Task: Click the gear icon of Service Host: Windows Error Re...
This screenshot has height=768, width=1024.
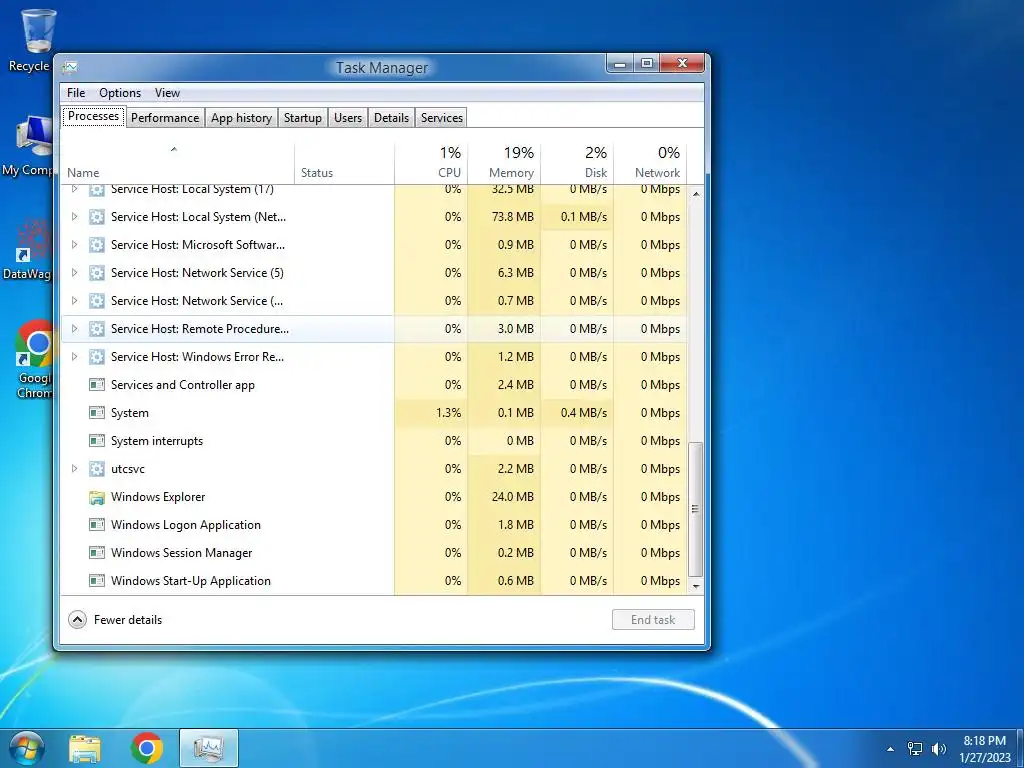Action: [97, 357]
